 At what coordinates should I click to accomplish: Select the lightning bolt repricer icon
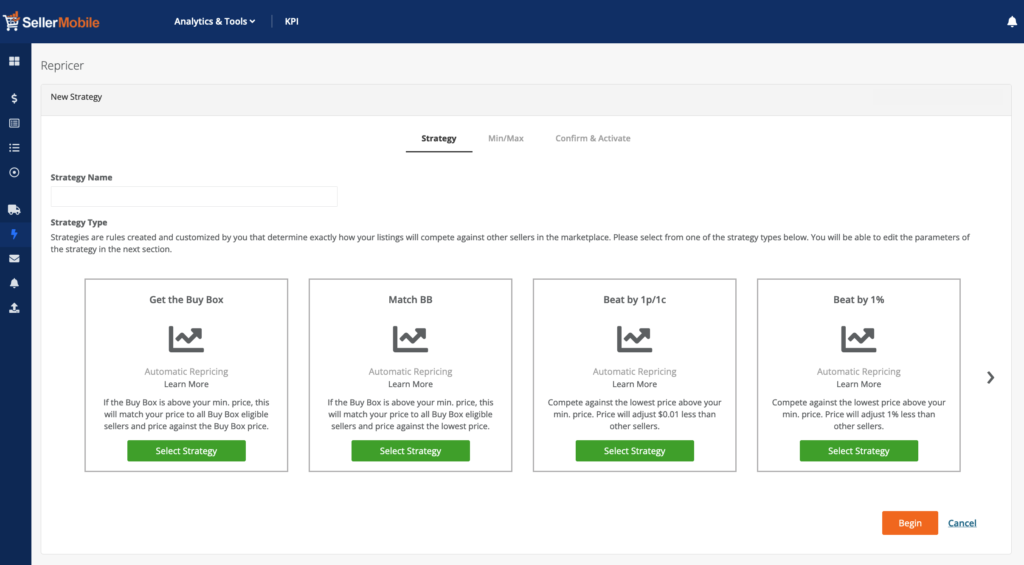14,234
